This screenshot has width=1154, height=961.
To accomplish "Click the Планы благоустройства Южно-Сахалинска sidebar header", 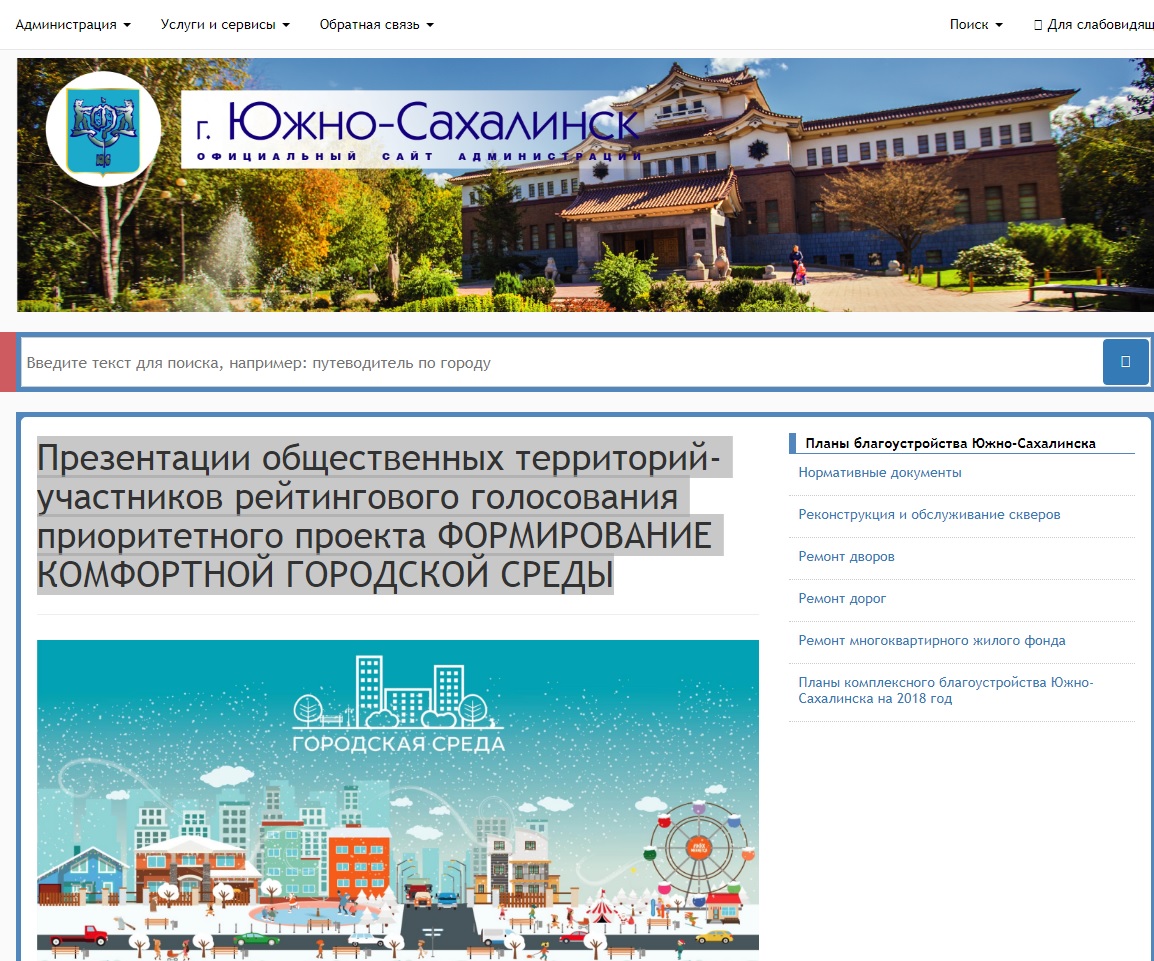I will (x=950, y=443).
